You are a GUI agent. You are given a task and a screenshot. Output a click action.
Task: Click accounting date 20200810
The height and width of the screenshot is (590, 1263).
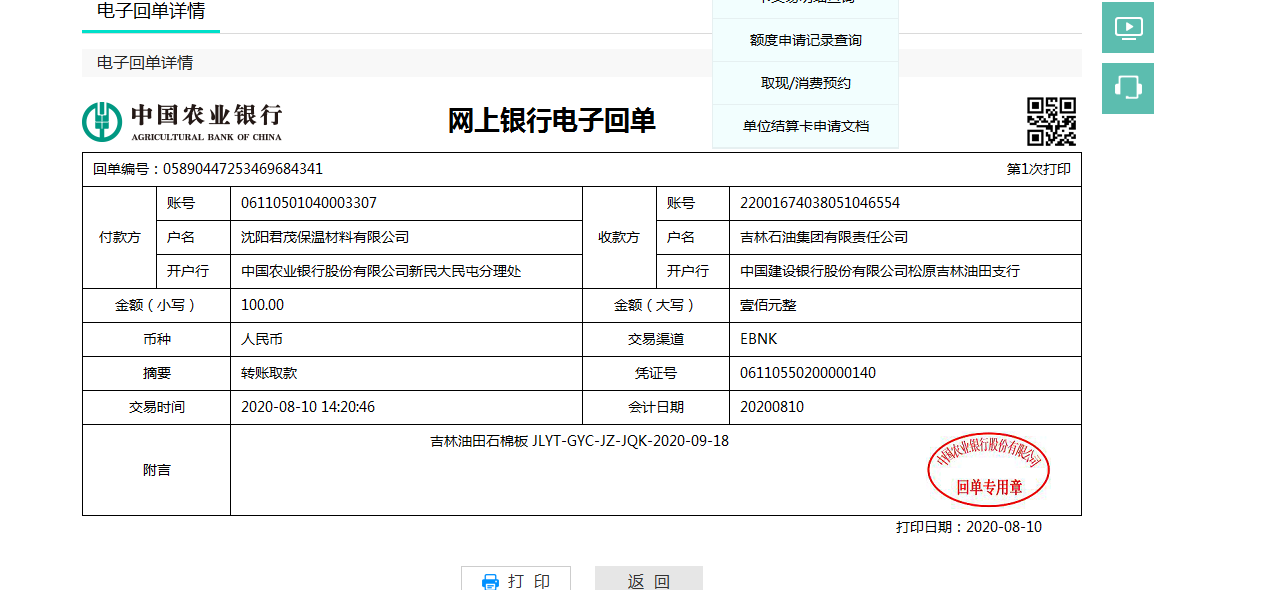[772, 407]
